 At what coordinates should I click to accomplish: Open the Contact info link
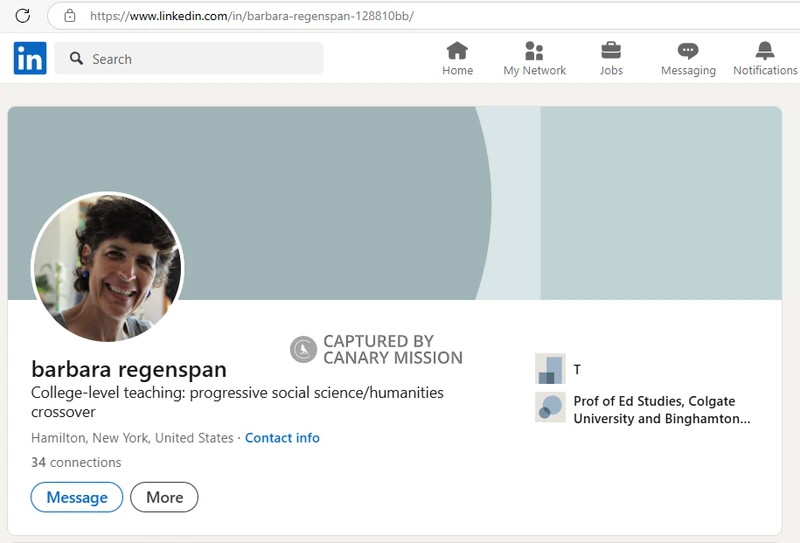click(x=282, y=438)
